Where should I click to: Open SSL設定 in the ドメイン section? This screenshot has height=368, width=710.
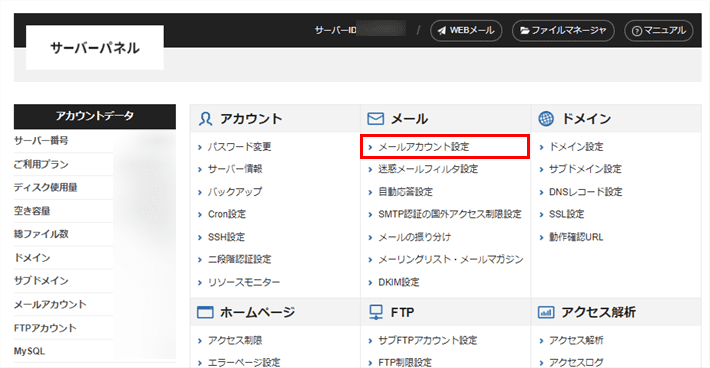pyautogui.click(x=566, y=214)
